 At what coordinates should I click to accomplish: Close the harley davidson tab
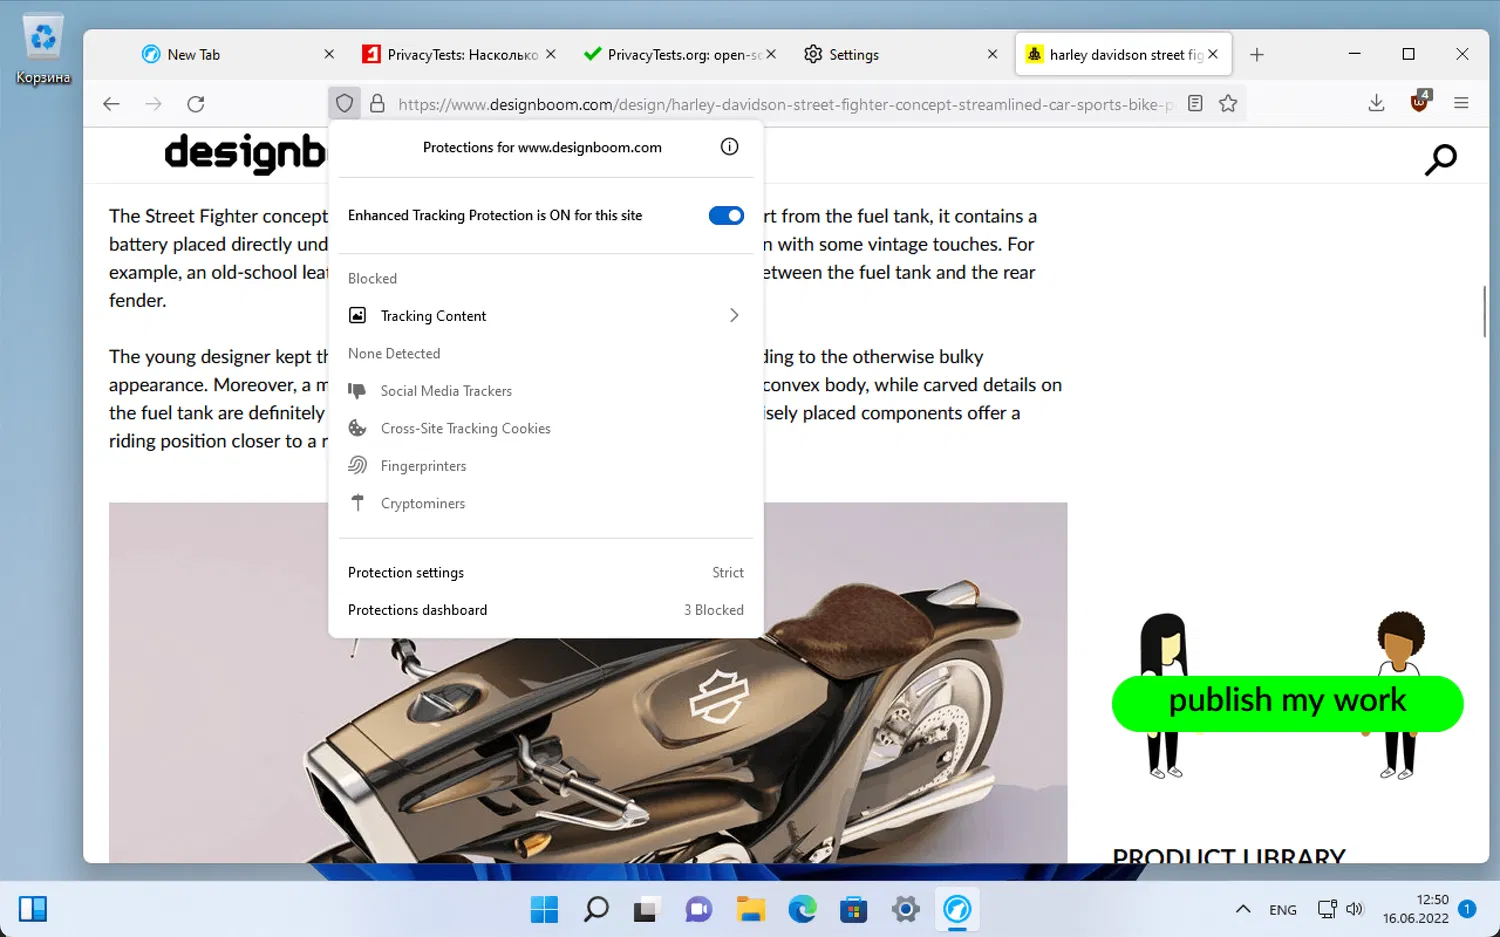coord(1213,54)
